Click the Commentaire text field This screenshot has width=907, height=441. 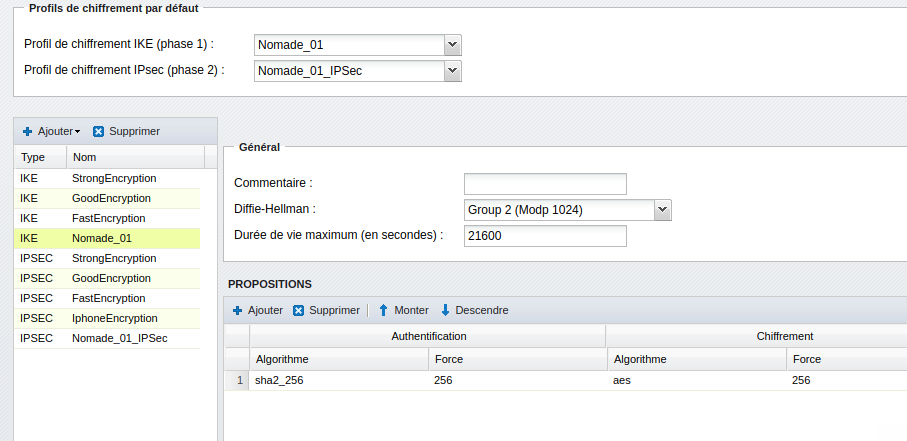click(545, 183)
